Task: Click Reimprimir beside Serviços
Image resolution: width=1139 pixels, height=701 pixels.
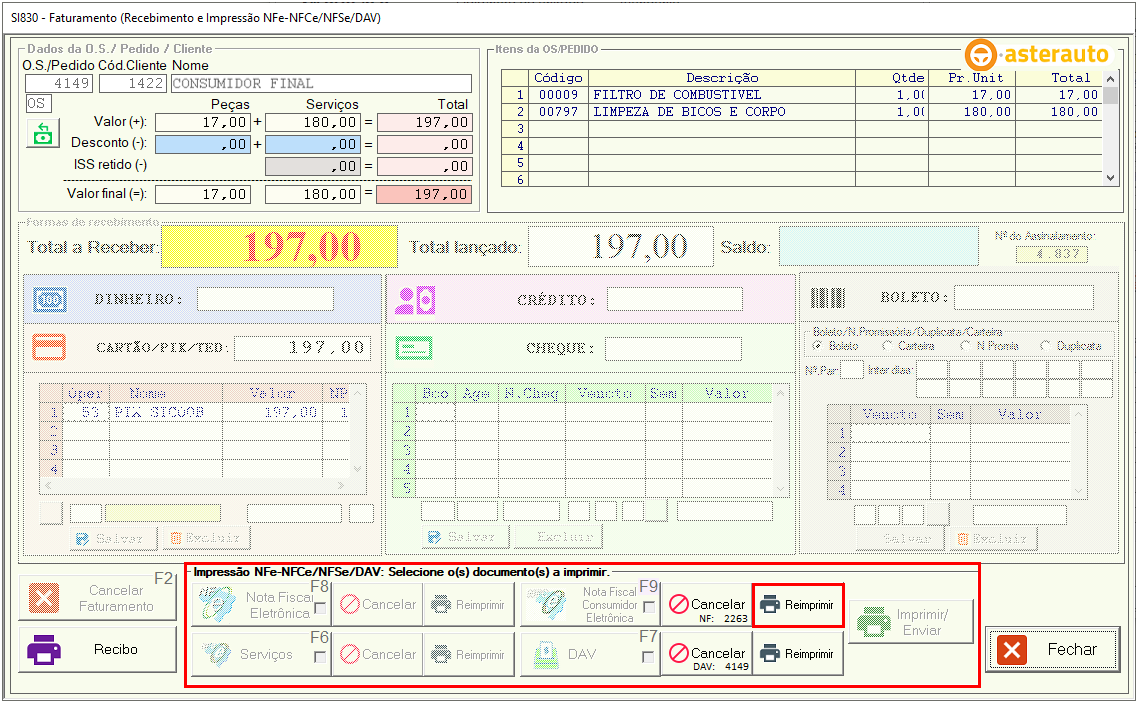Action: tap(468, 654)
